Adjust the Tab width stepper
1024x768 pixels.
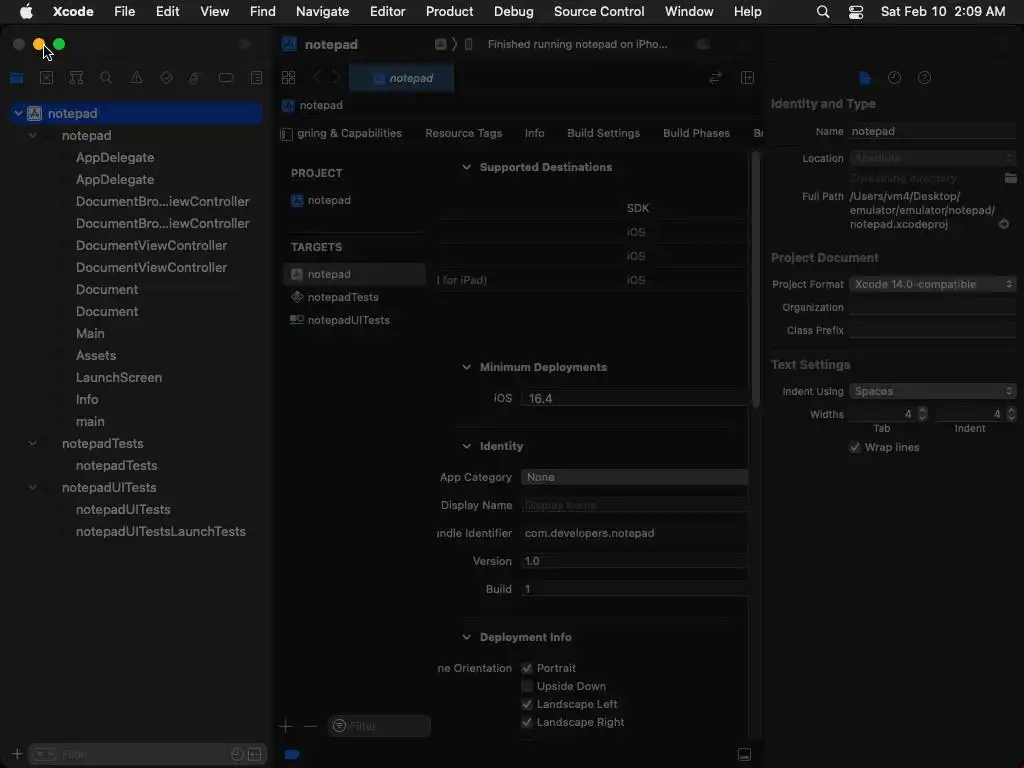(x=922, y=414)
